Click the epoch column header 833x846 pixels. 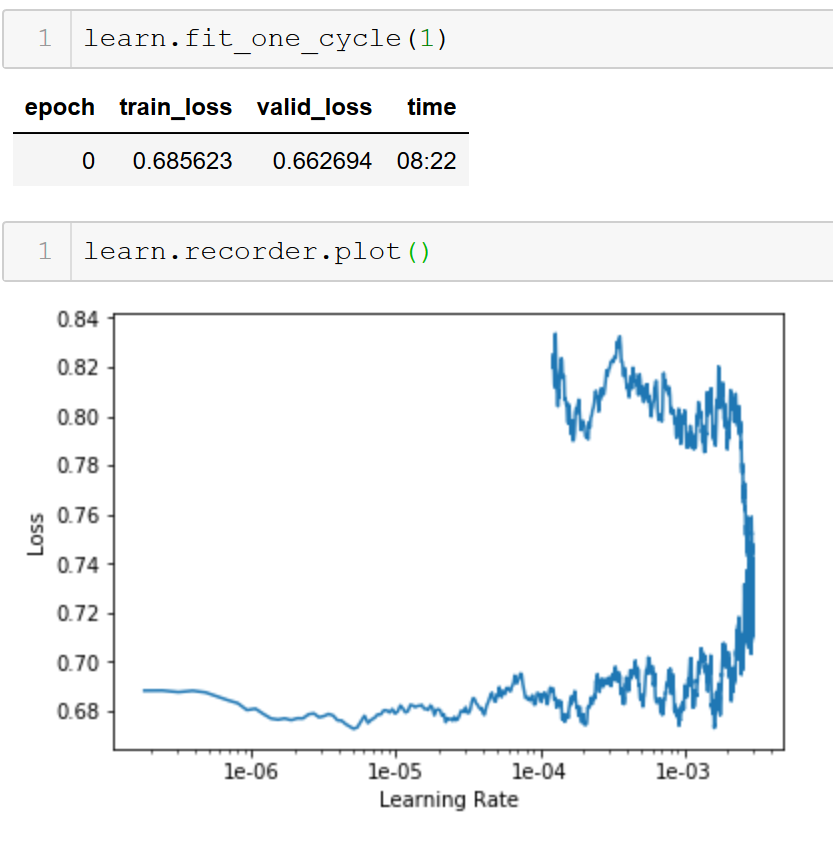point(59,107)
